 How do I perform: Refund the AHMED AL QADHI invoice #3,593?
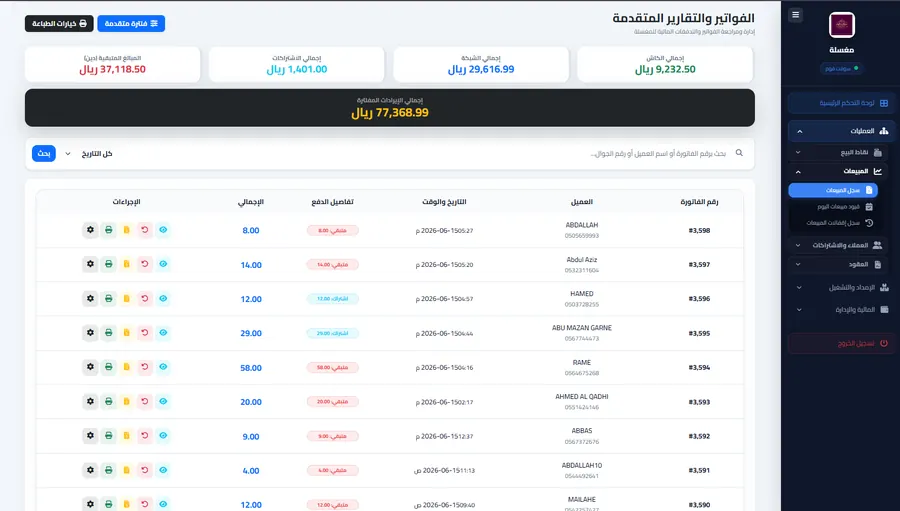[145, 401]
